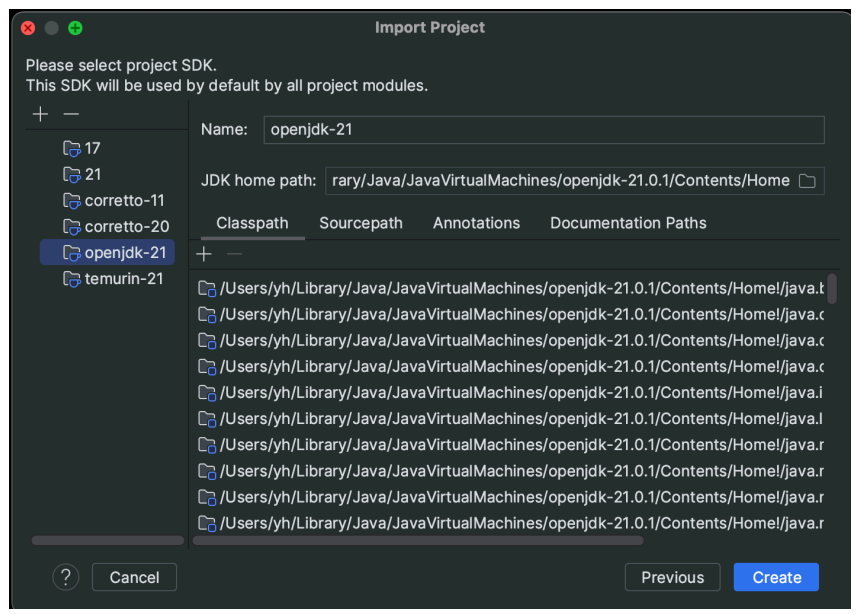Add a new SDK to the list
The image size is (856, 614).
click(x=40, y=114)
